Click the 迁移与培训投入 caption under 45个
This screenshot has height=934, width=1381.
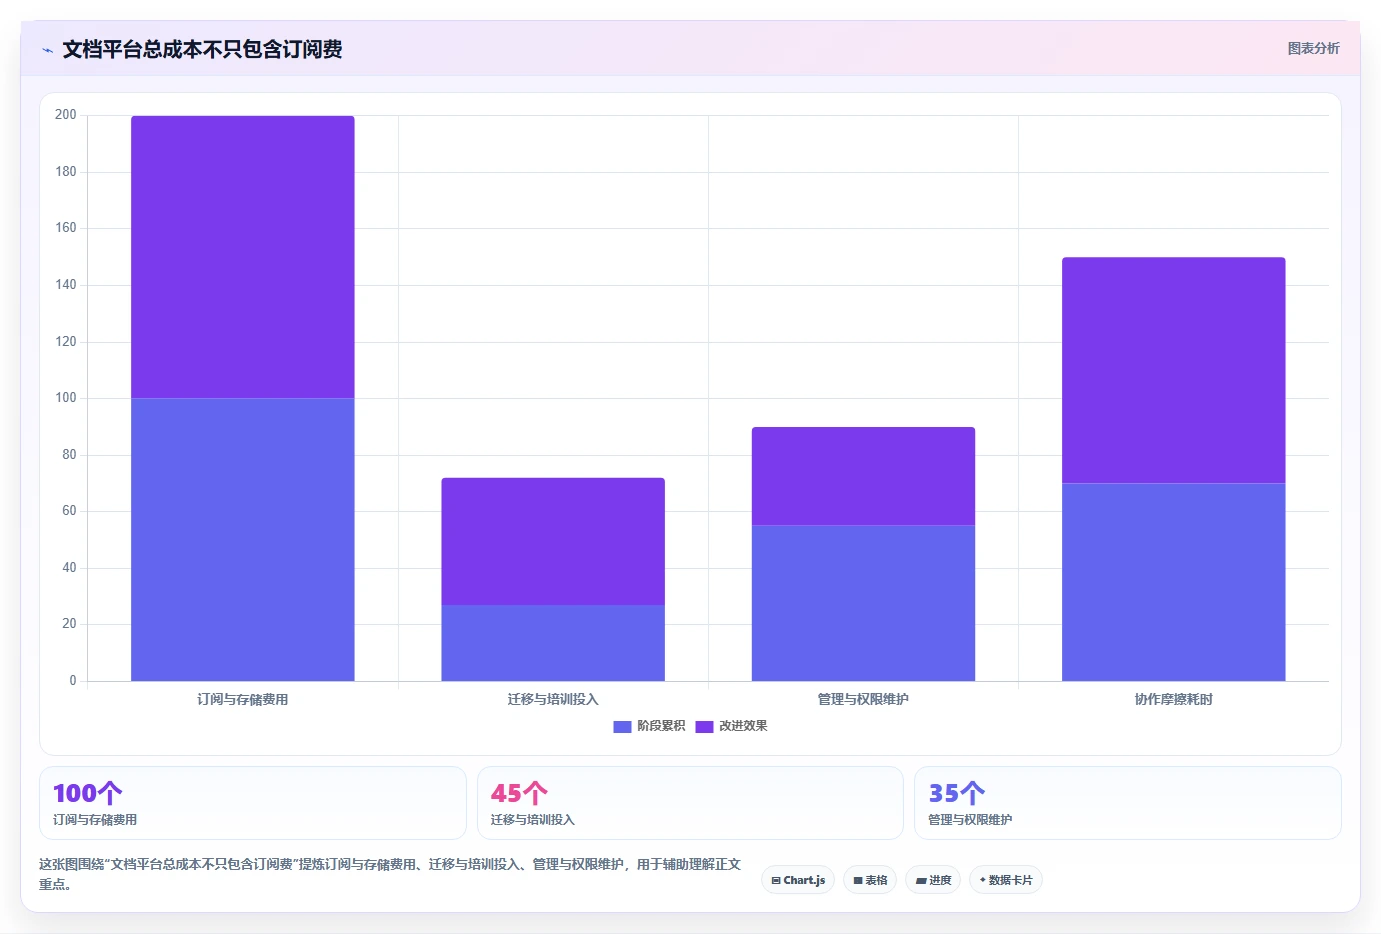click(x=533, y=820)
